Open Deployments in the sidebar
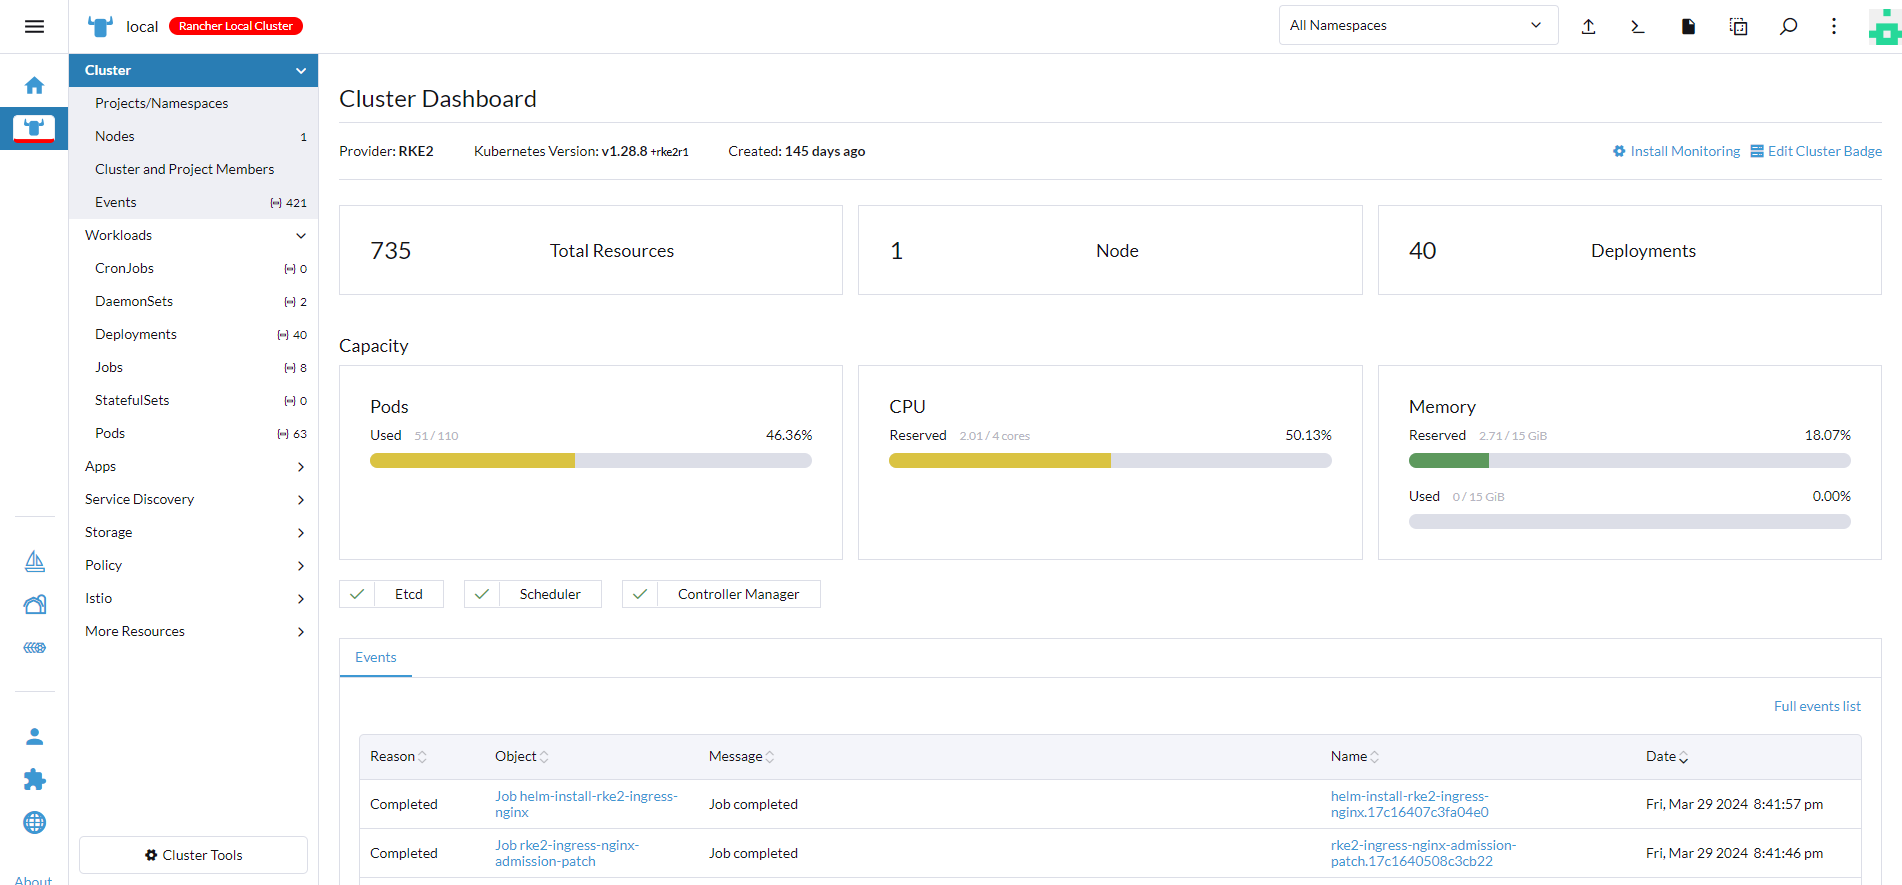 pos(136,334)
